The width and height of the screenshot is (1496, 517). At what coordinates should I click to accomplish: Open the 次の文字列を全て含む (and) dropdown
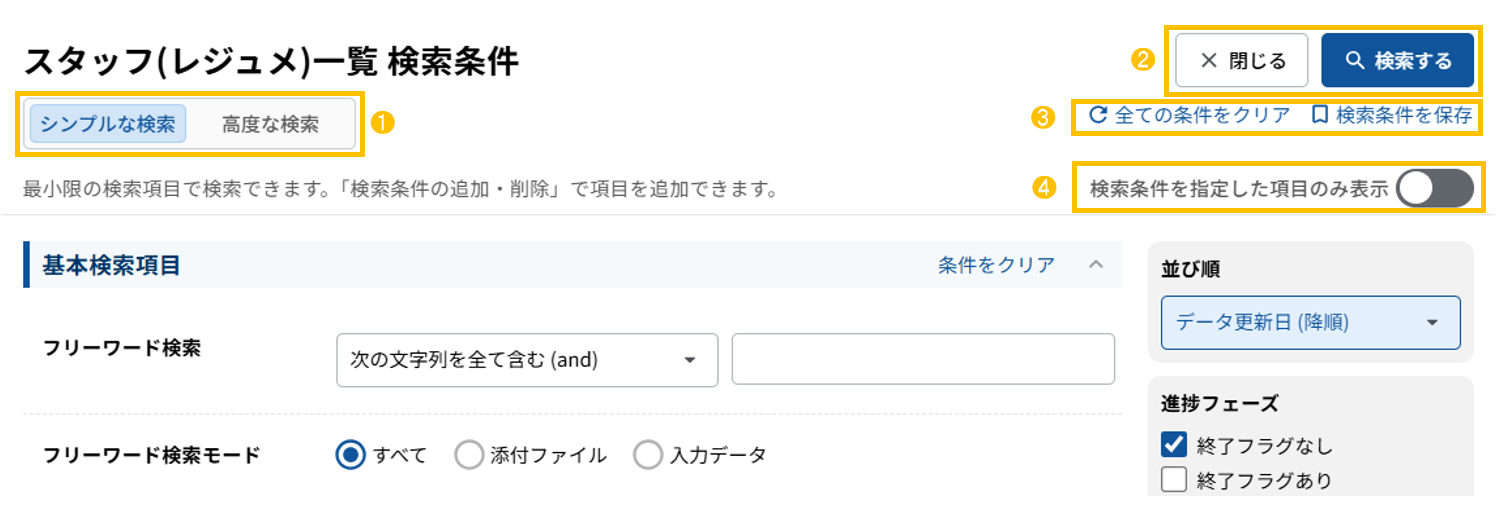pos(527,360)
